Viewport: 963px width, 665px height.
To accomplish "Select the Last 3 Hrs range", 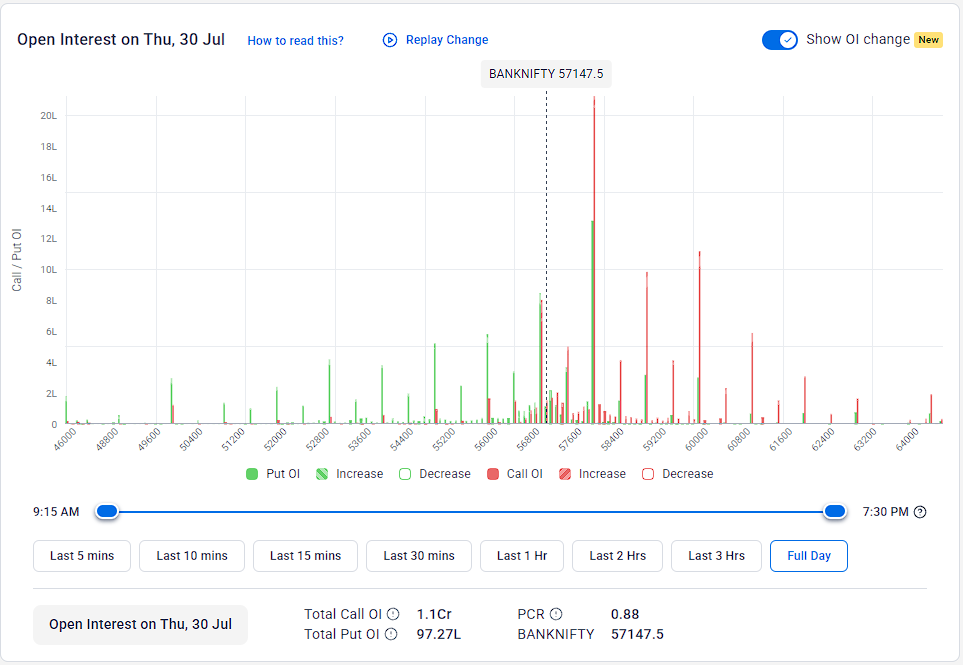I will 716,556.
